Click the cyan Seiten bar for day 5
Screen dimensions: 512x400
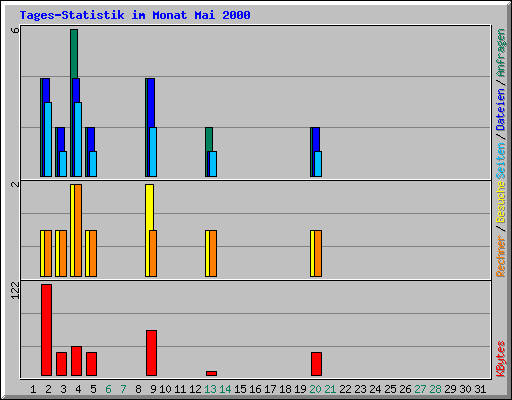coord(93,164)
